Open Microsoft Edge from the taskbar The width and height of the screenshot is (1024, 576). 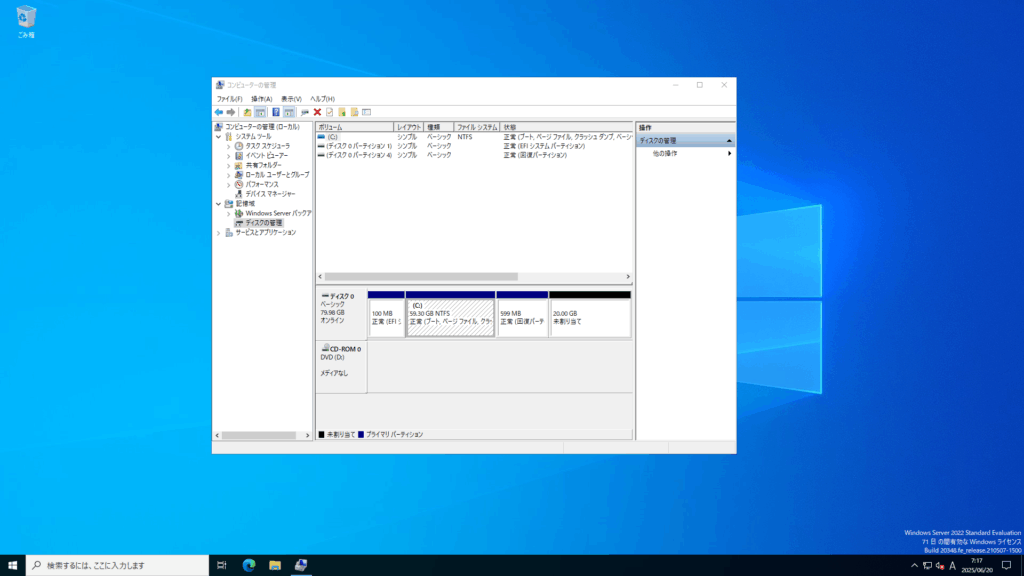(x=248, y=566)
